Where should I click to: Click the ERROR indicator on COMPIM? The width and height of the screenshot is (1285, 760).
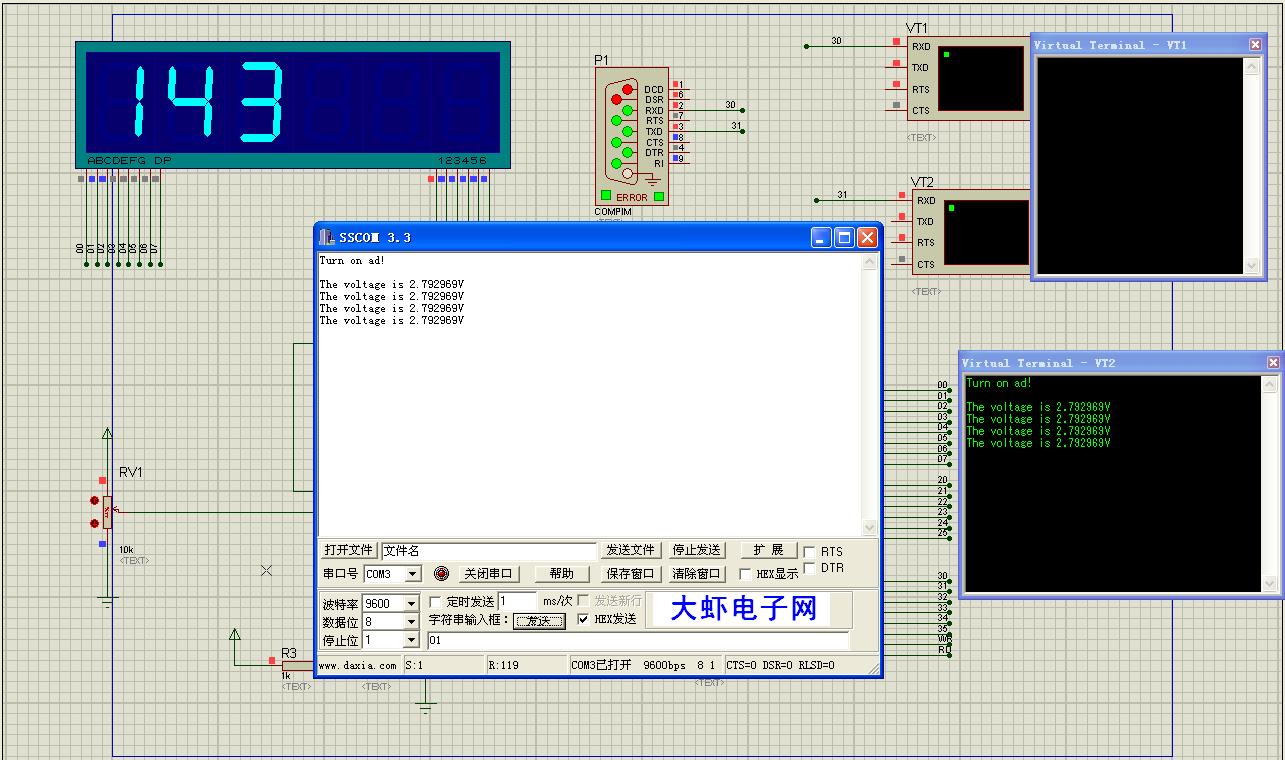(631, 197)
